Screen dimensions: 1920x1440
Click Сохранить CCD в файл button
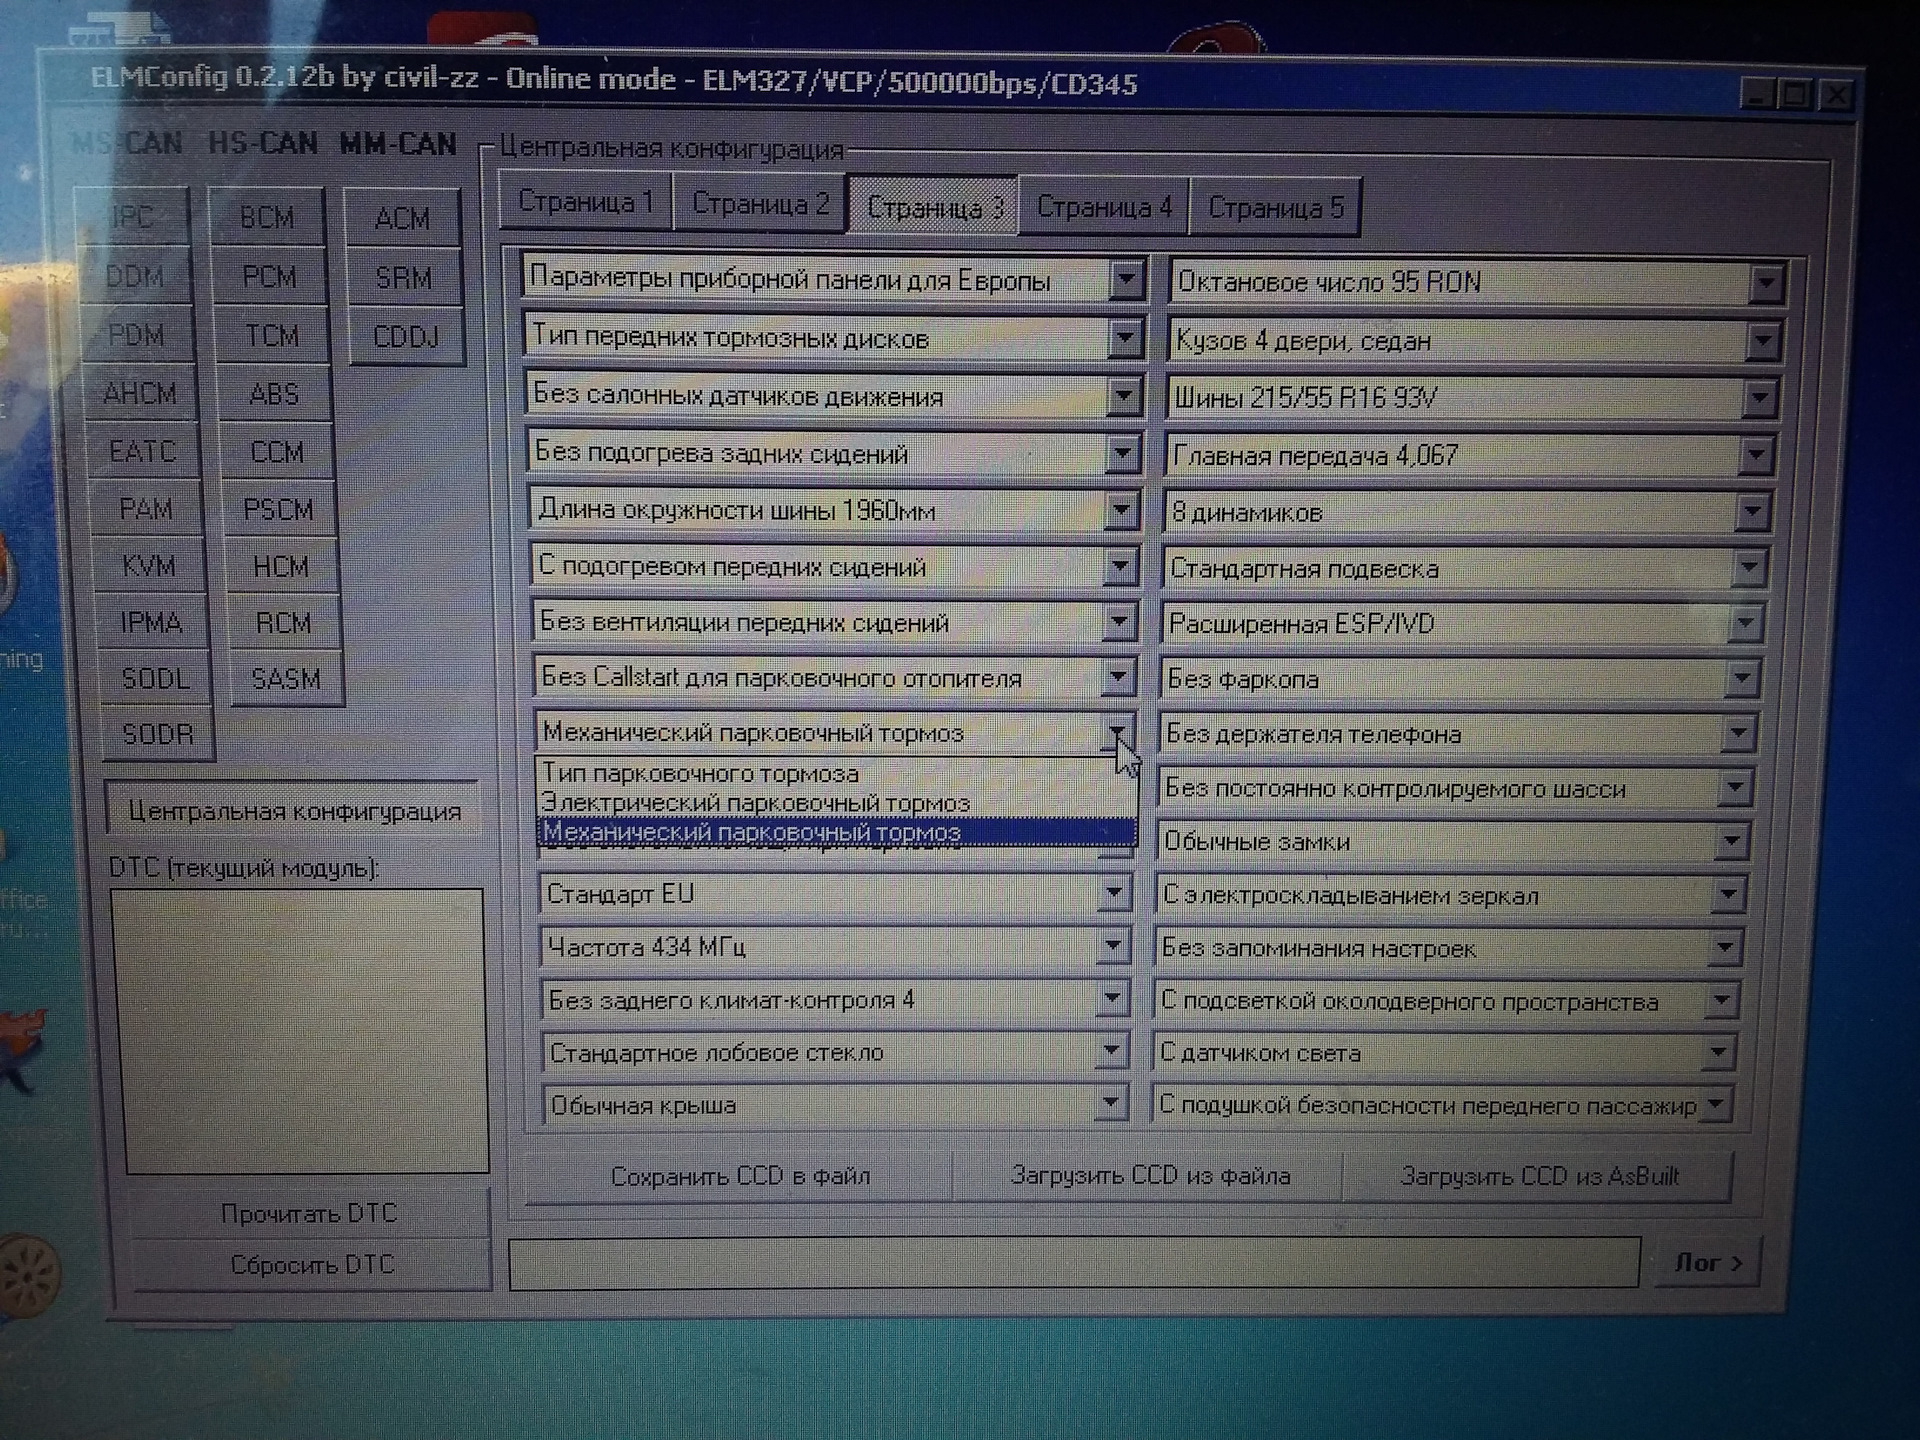pyautogui.click(x=740, y=1176)
